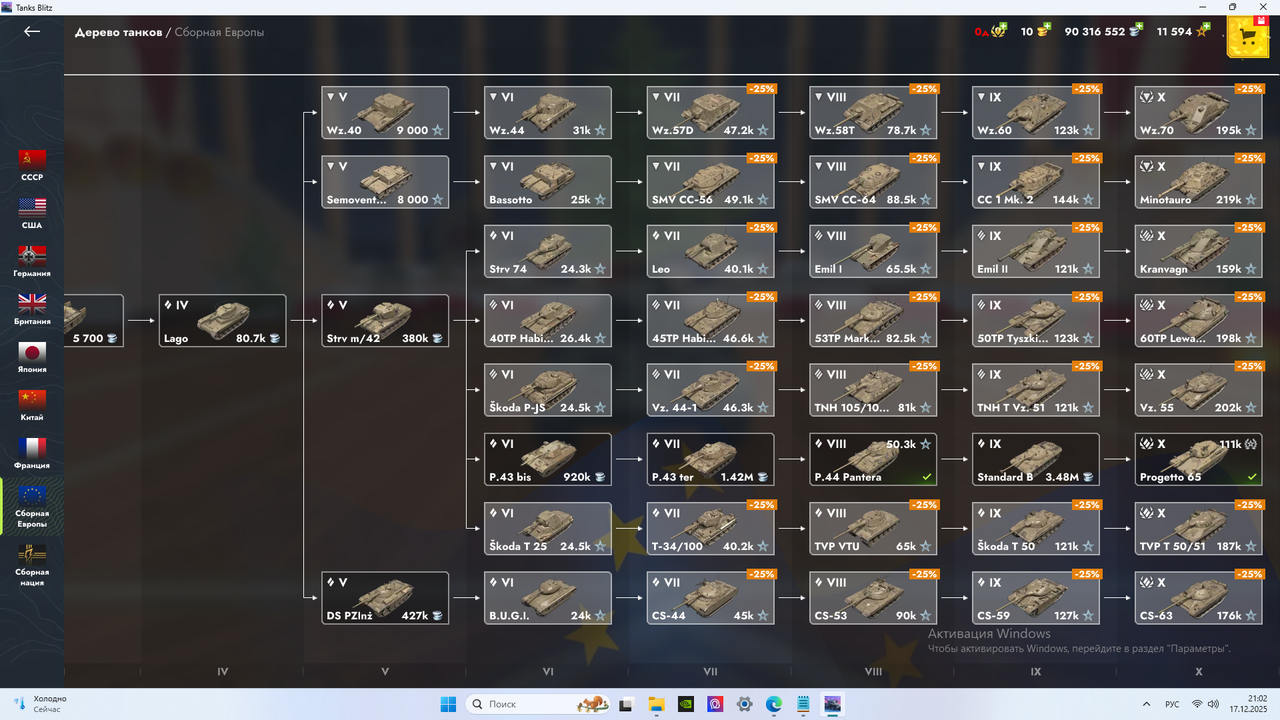Image resolution: width=1280 pixels, height=720 pixels.
Task: Open the Wz.70 tank card
Action: (x=1198, y=113)
